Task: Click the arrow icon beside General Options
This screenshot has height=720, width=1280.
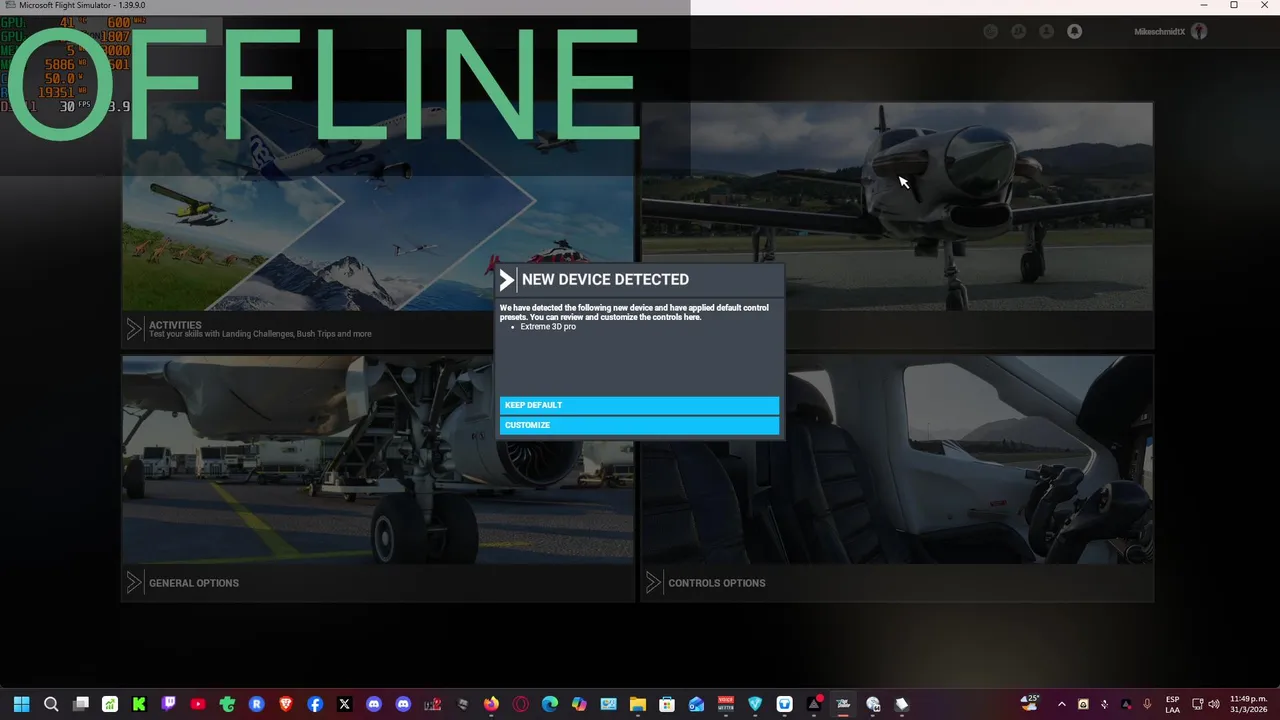Action: pos(134,582)
